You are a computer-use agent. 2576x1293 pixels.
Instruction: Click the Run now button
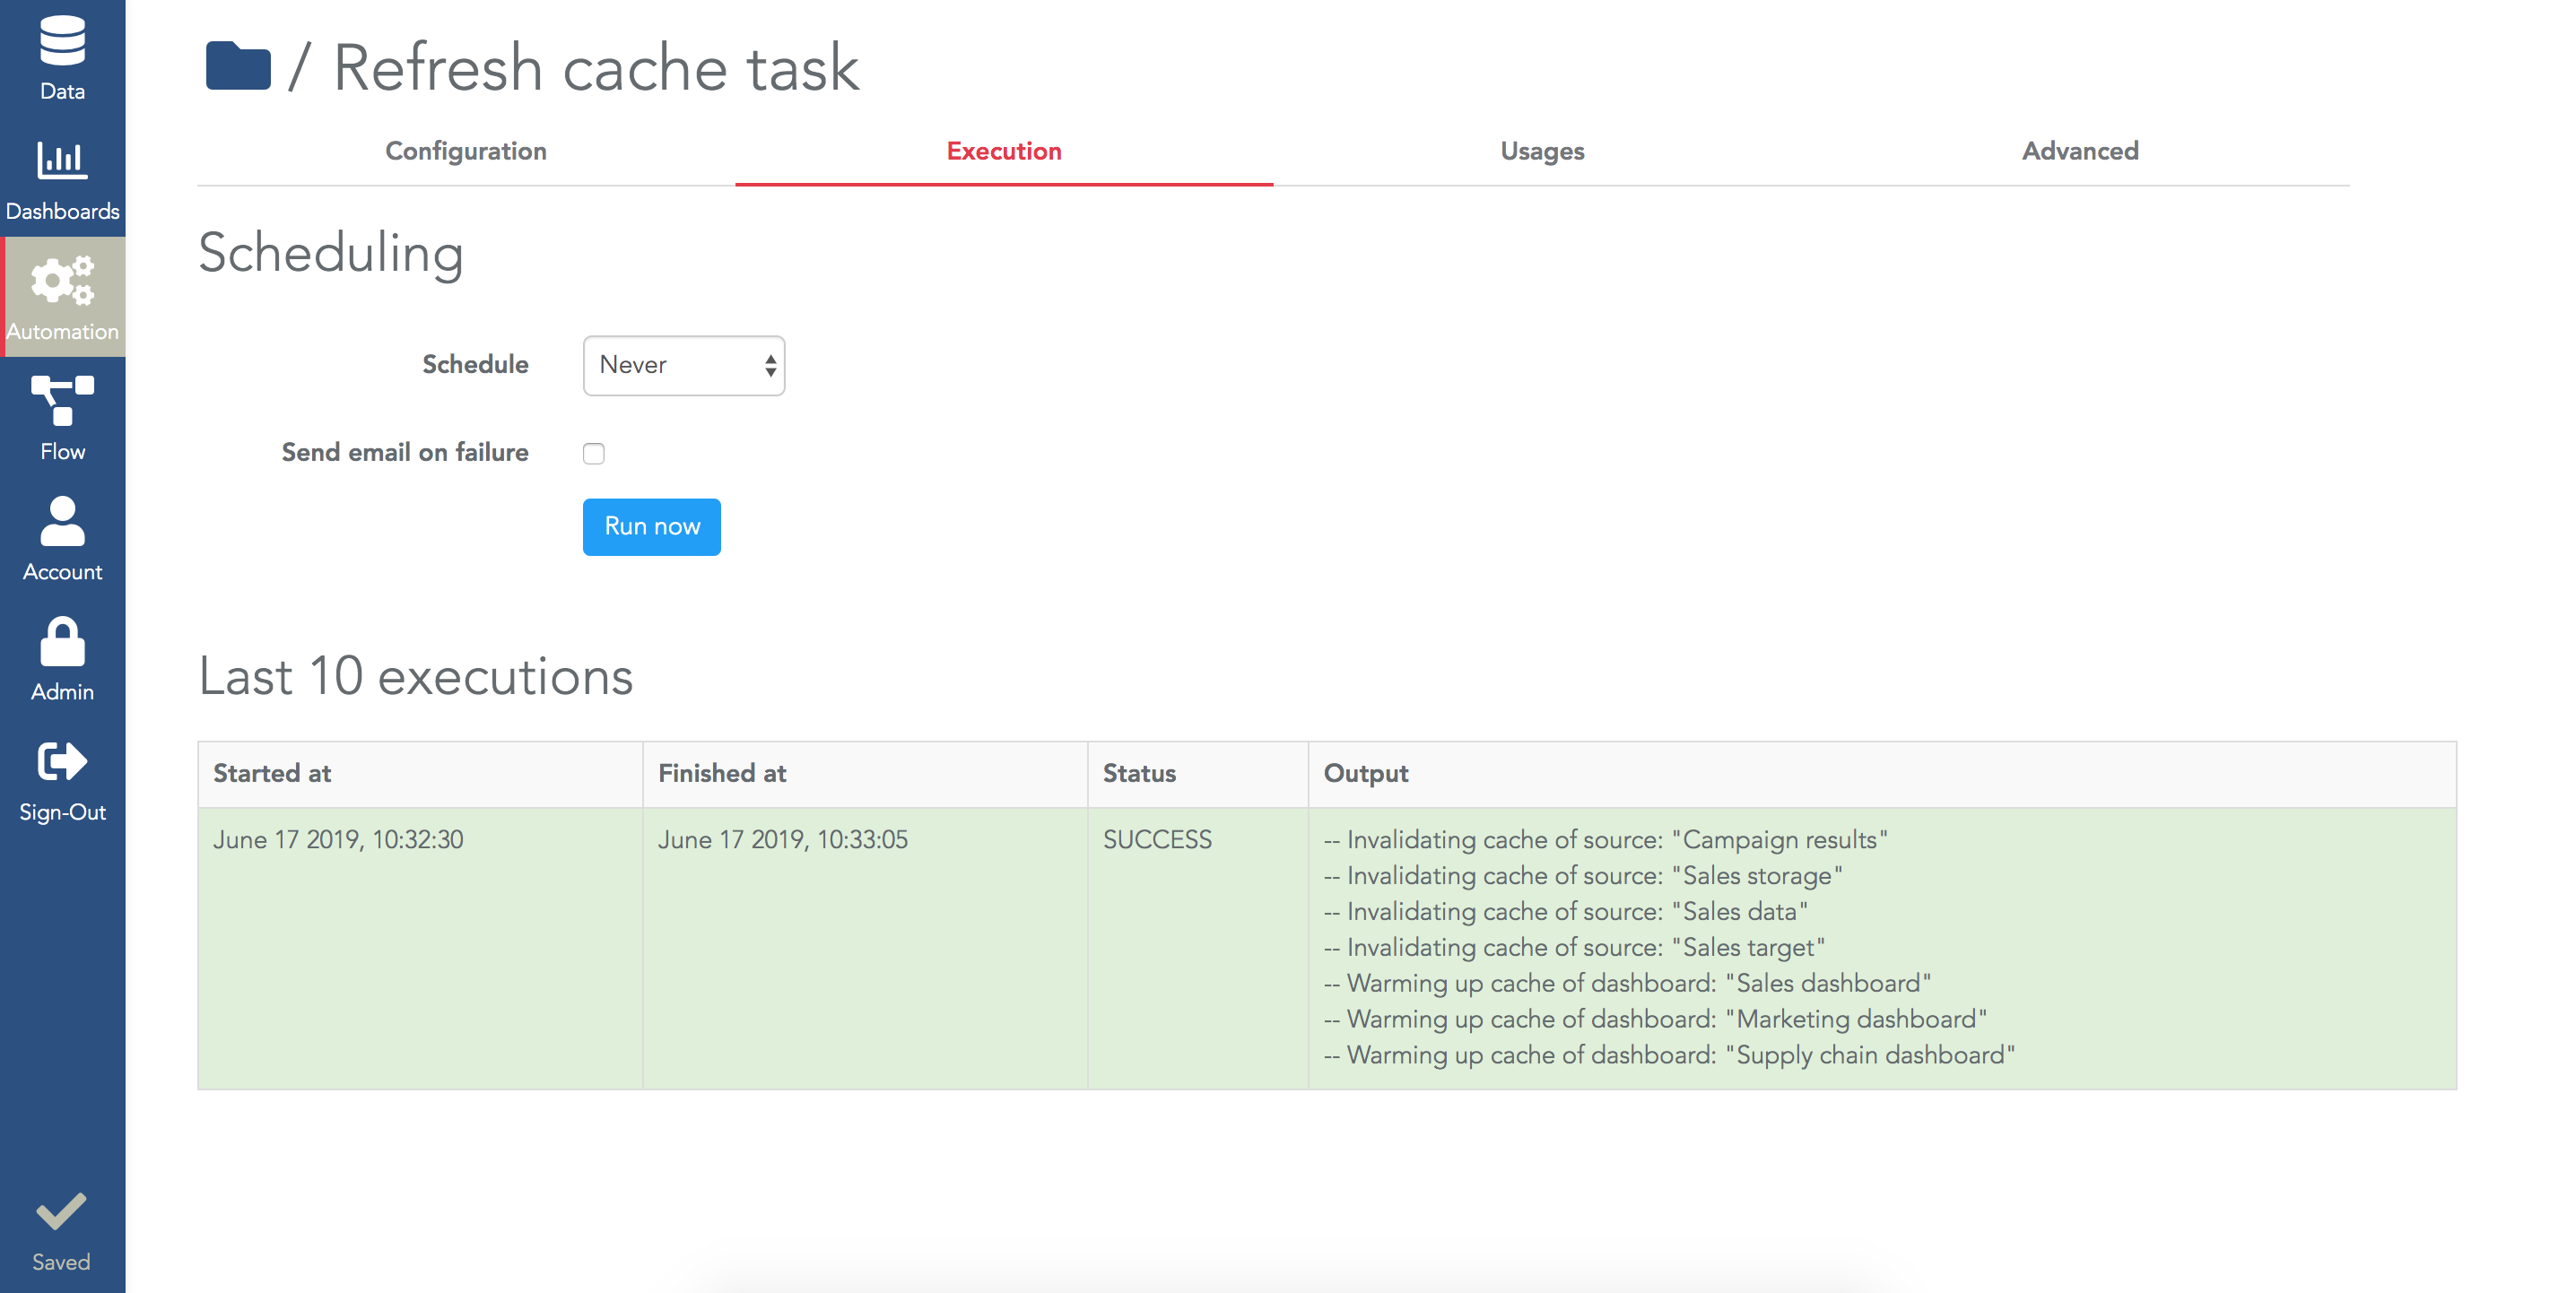(652, 527)
